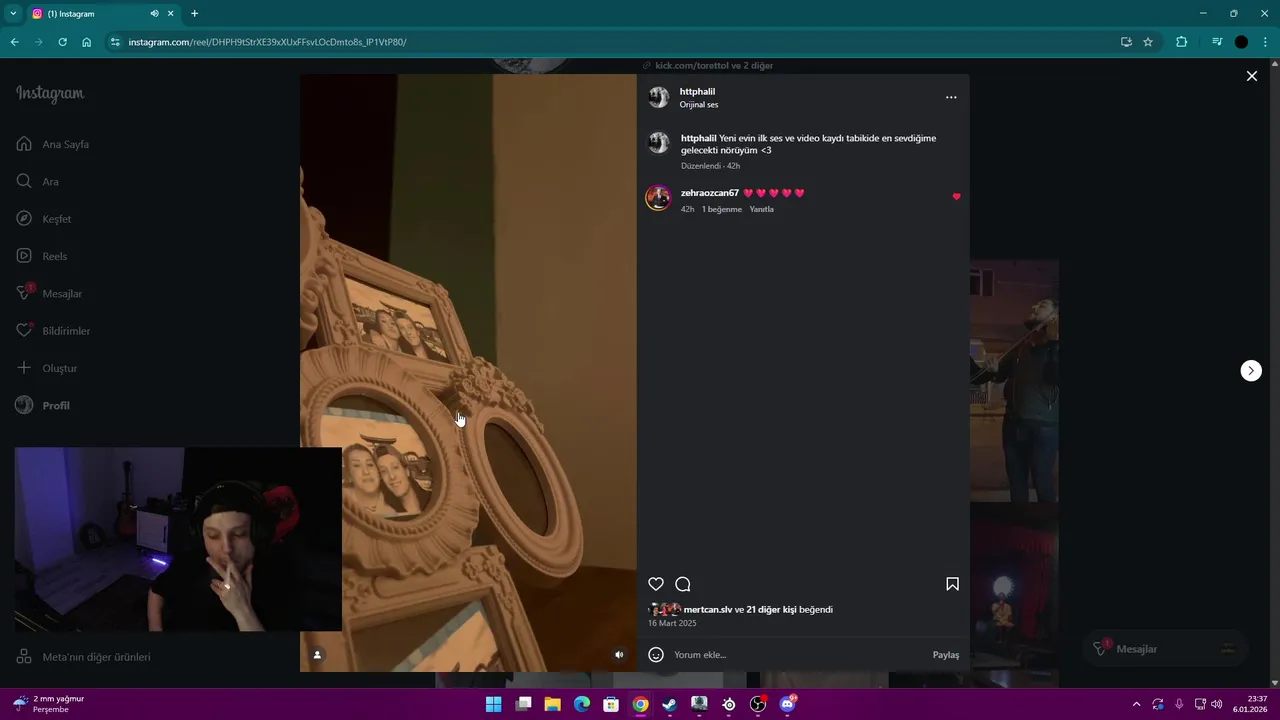Open Chrome three-dot menu
This screenshot has width=1280, height=720.
coord(1266,42)
